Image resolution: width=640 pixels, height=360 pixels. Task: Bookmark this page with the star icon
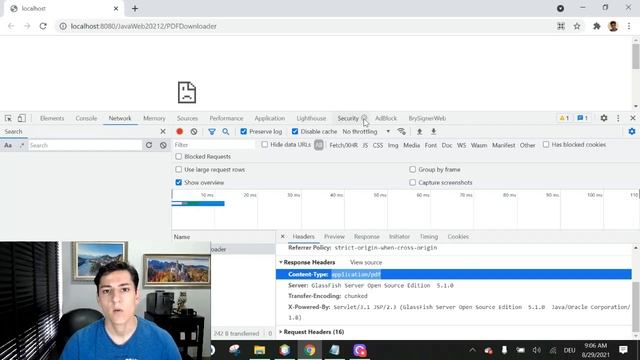[x=577, y=26]
